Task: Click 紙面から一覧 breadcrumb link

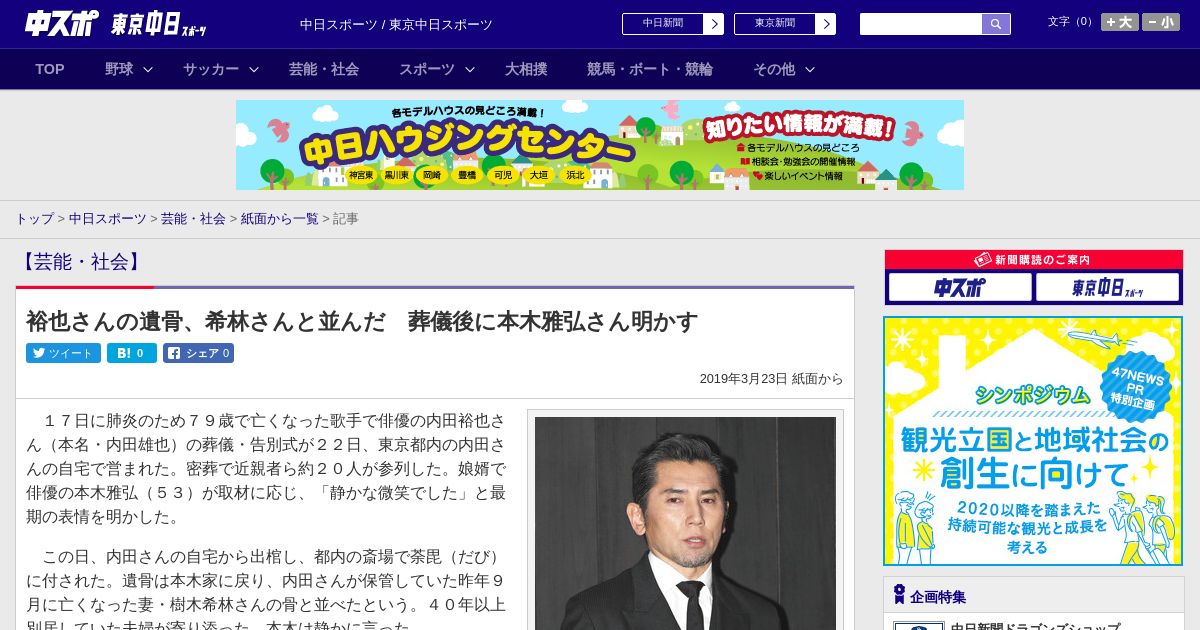Action: pyautogui.click(x=280, y=218)
